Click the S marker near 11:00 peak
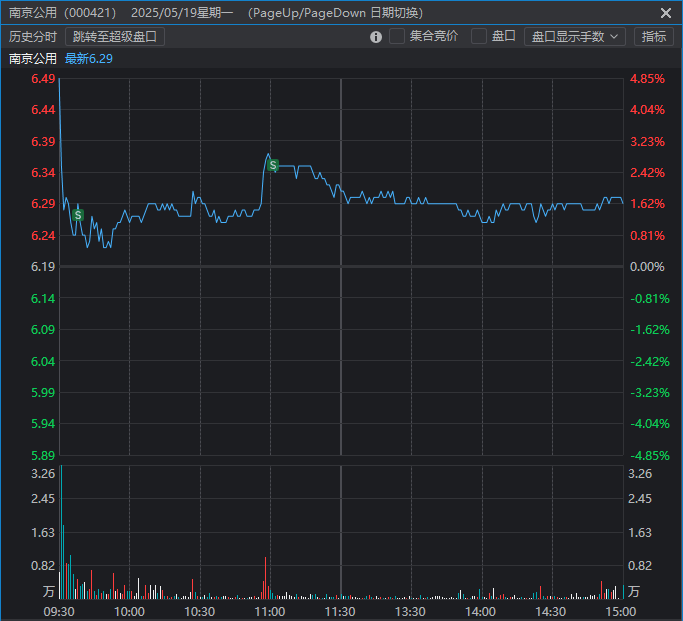 (273, 165)
